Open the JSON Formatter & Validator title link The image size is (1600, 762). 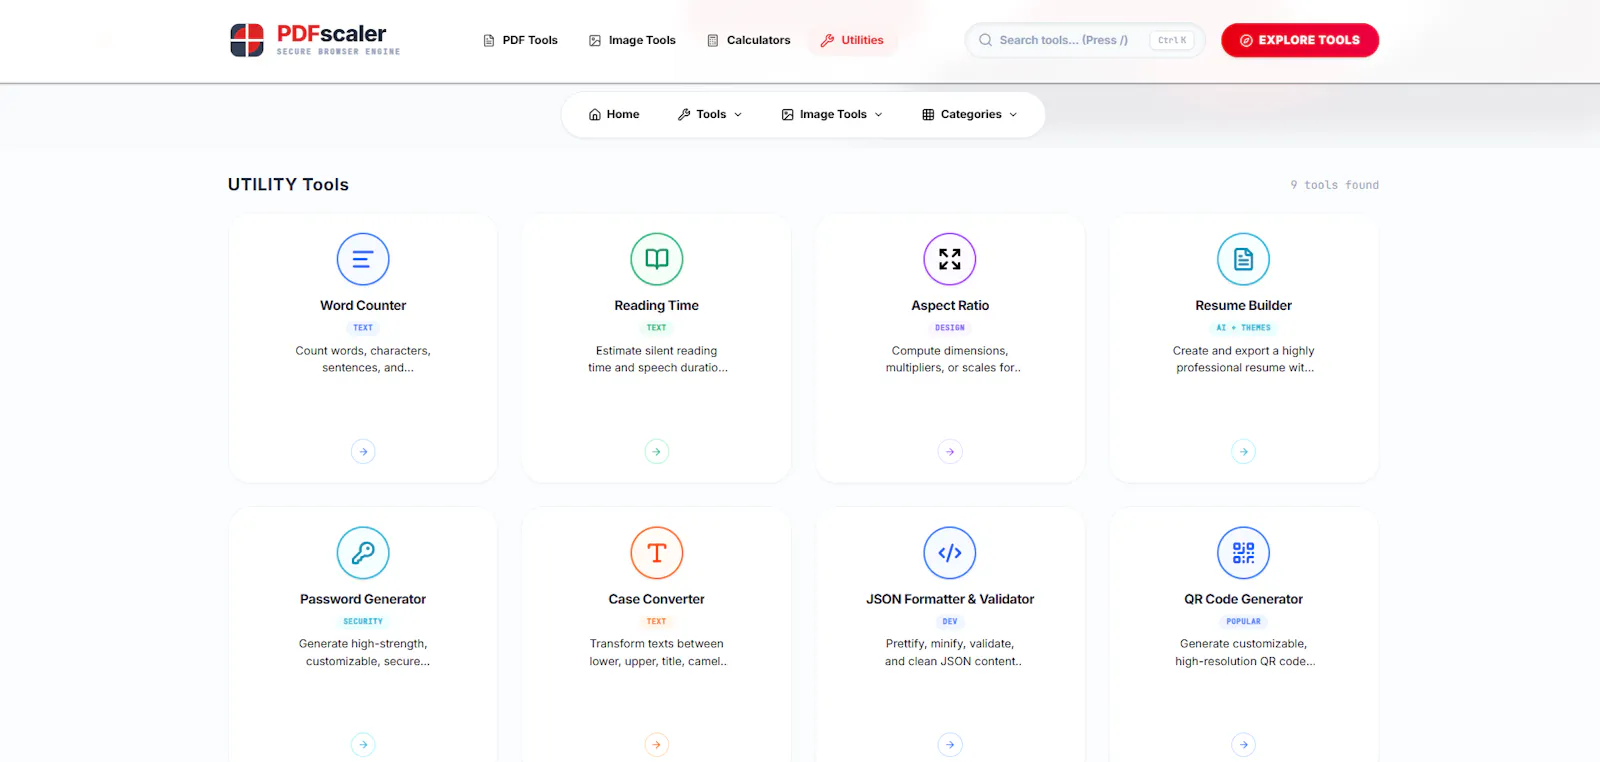pos(950,600)
